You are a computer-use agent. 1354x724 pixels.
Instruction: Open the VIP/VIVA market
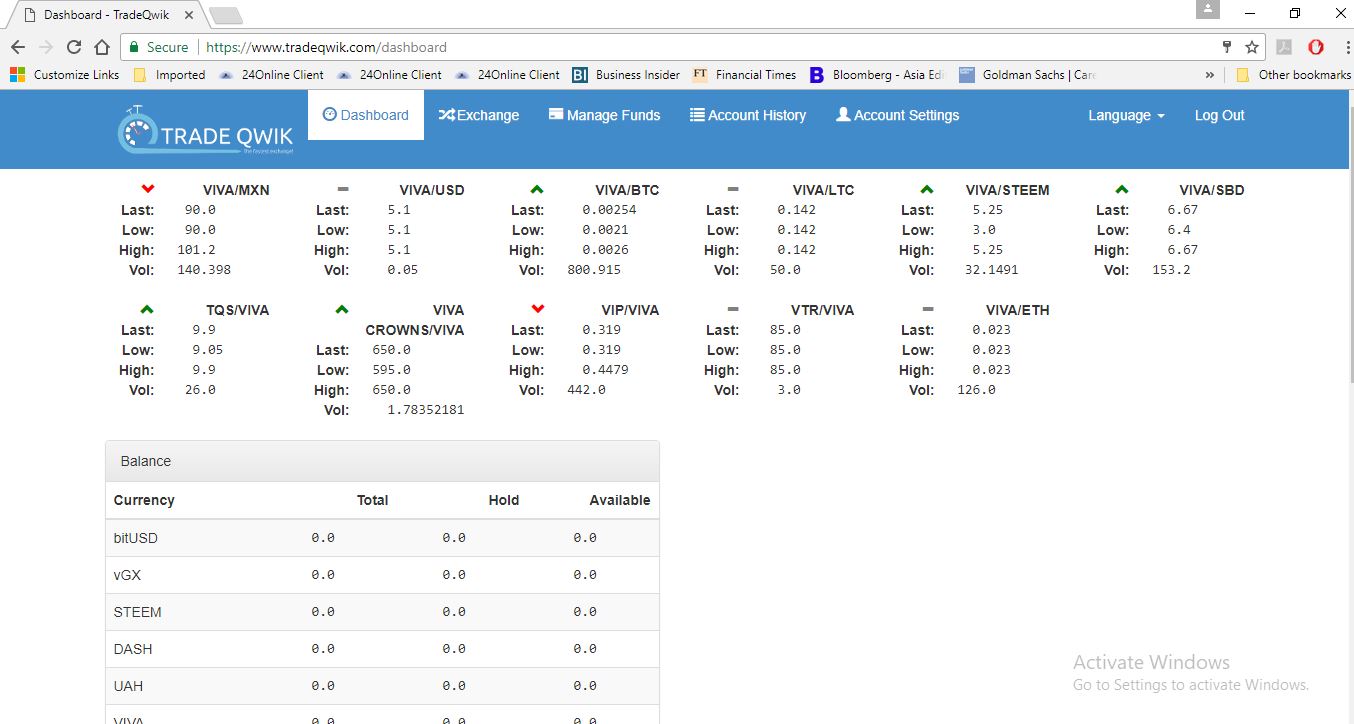[x=631, y=310]
